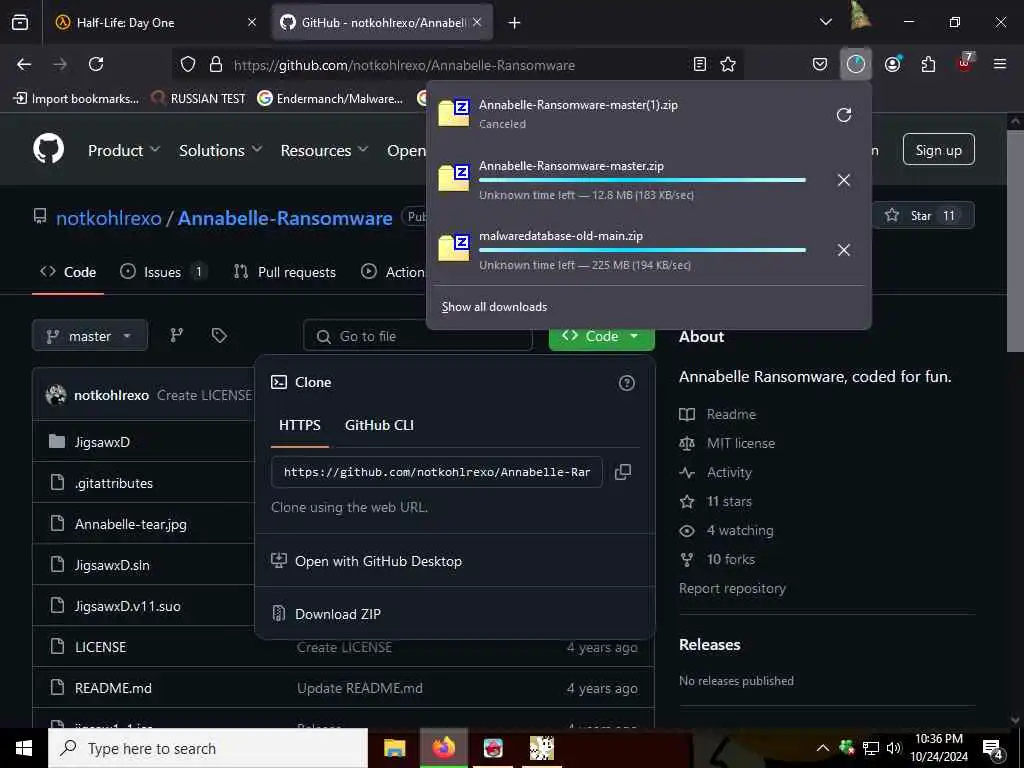
Task: Click the browser address bar URL
Action: click(x=404, y=65)
